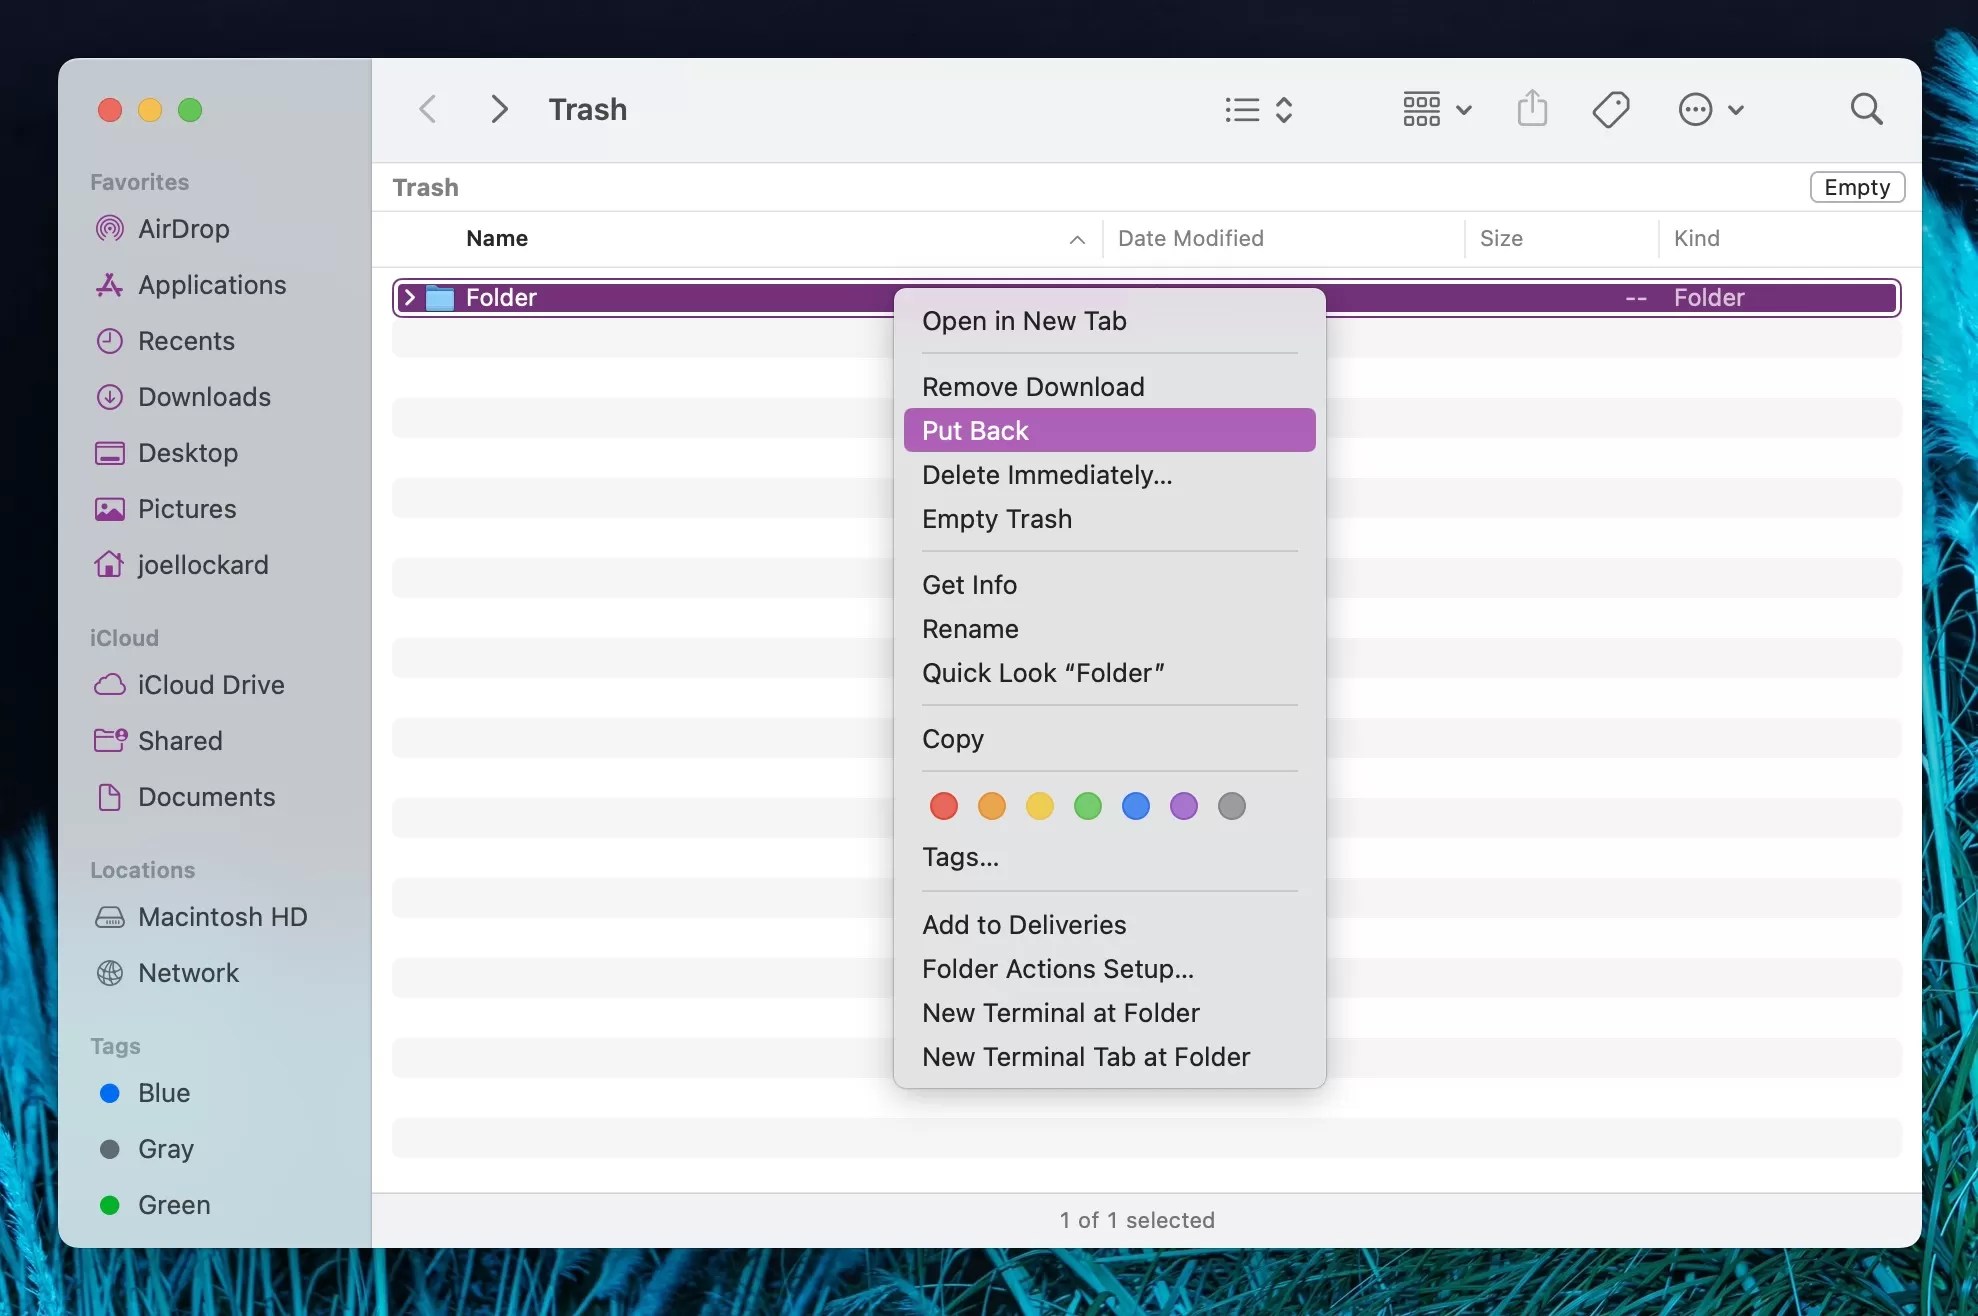Select Applications in the Favorites sidebar
The width and height of the screenshot is (1978, 1316).
pos(211,285)
